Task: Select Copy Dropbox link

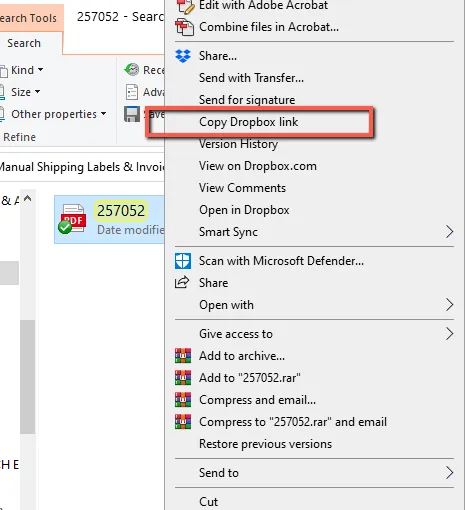Action: [248, 122]
